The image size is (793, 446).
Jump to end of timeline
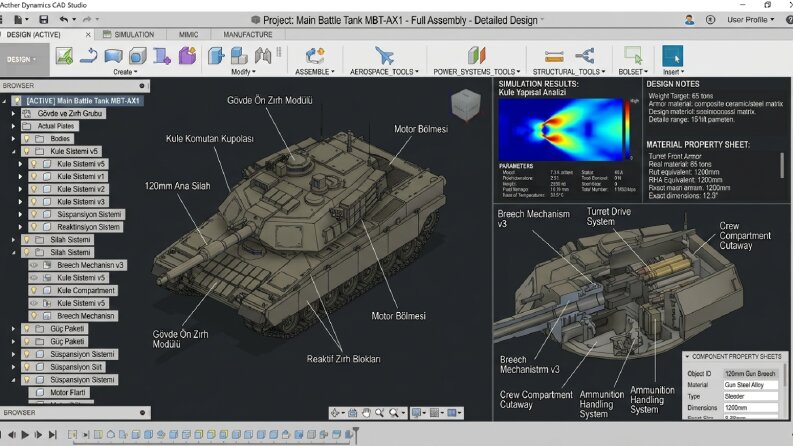pos(53,434)
